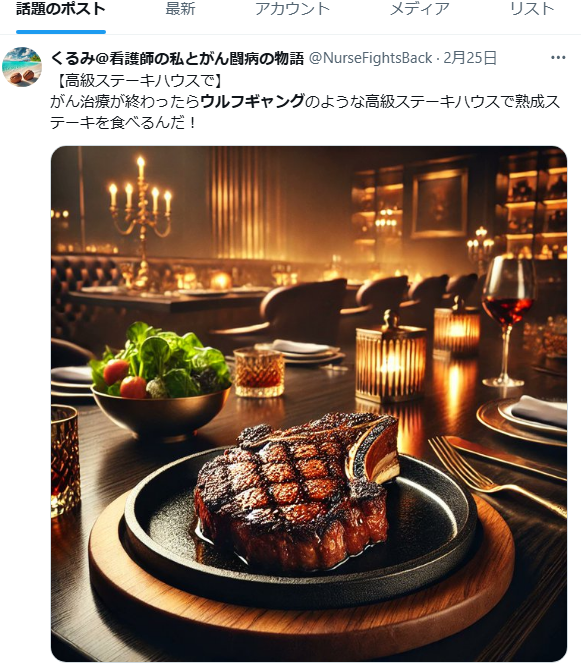Click the 2月25日 post timestamp

(x=470, y=58)
